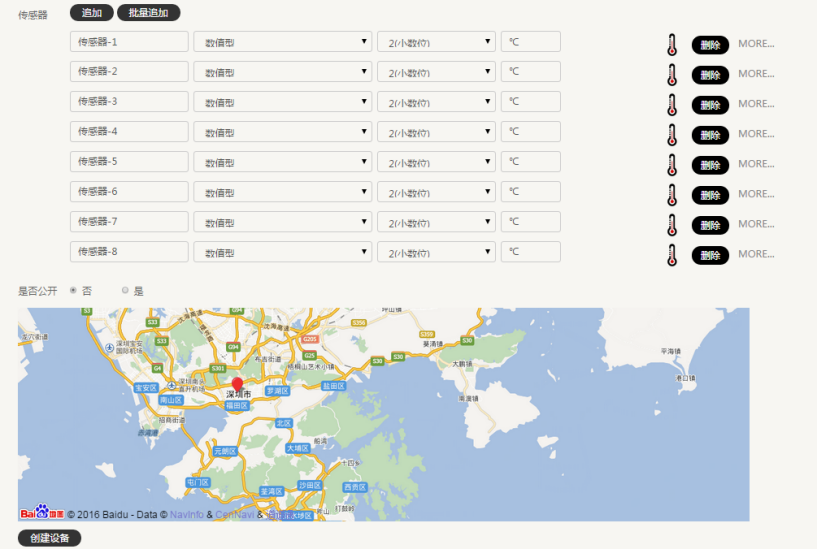Click the 传感器-6 name input field
The width and height of the screenshot is (817, 549).
129,192
